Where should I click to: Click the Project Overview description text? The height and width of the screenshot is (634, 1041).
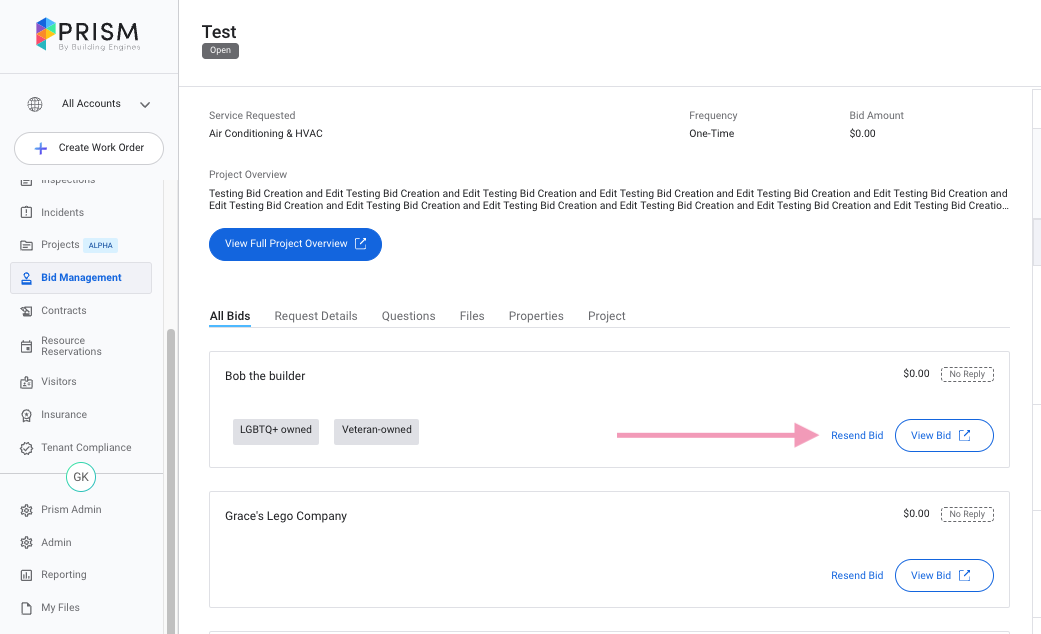click(x=609, y=199)
